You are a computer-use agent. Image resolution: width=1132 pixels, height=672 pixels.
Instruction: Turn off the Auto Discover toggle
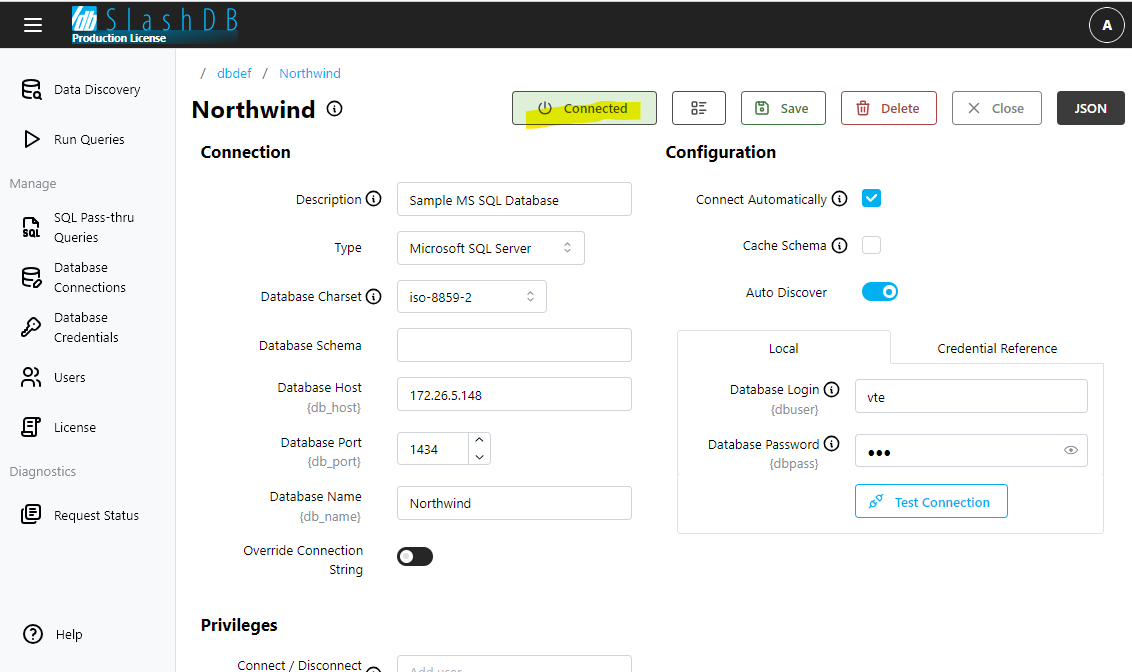(x=880, y=292)
